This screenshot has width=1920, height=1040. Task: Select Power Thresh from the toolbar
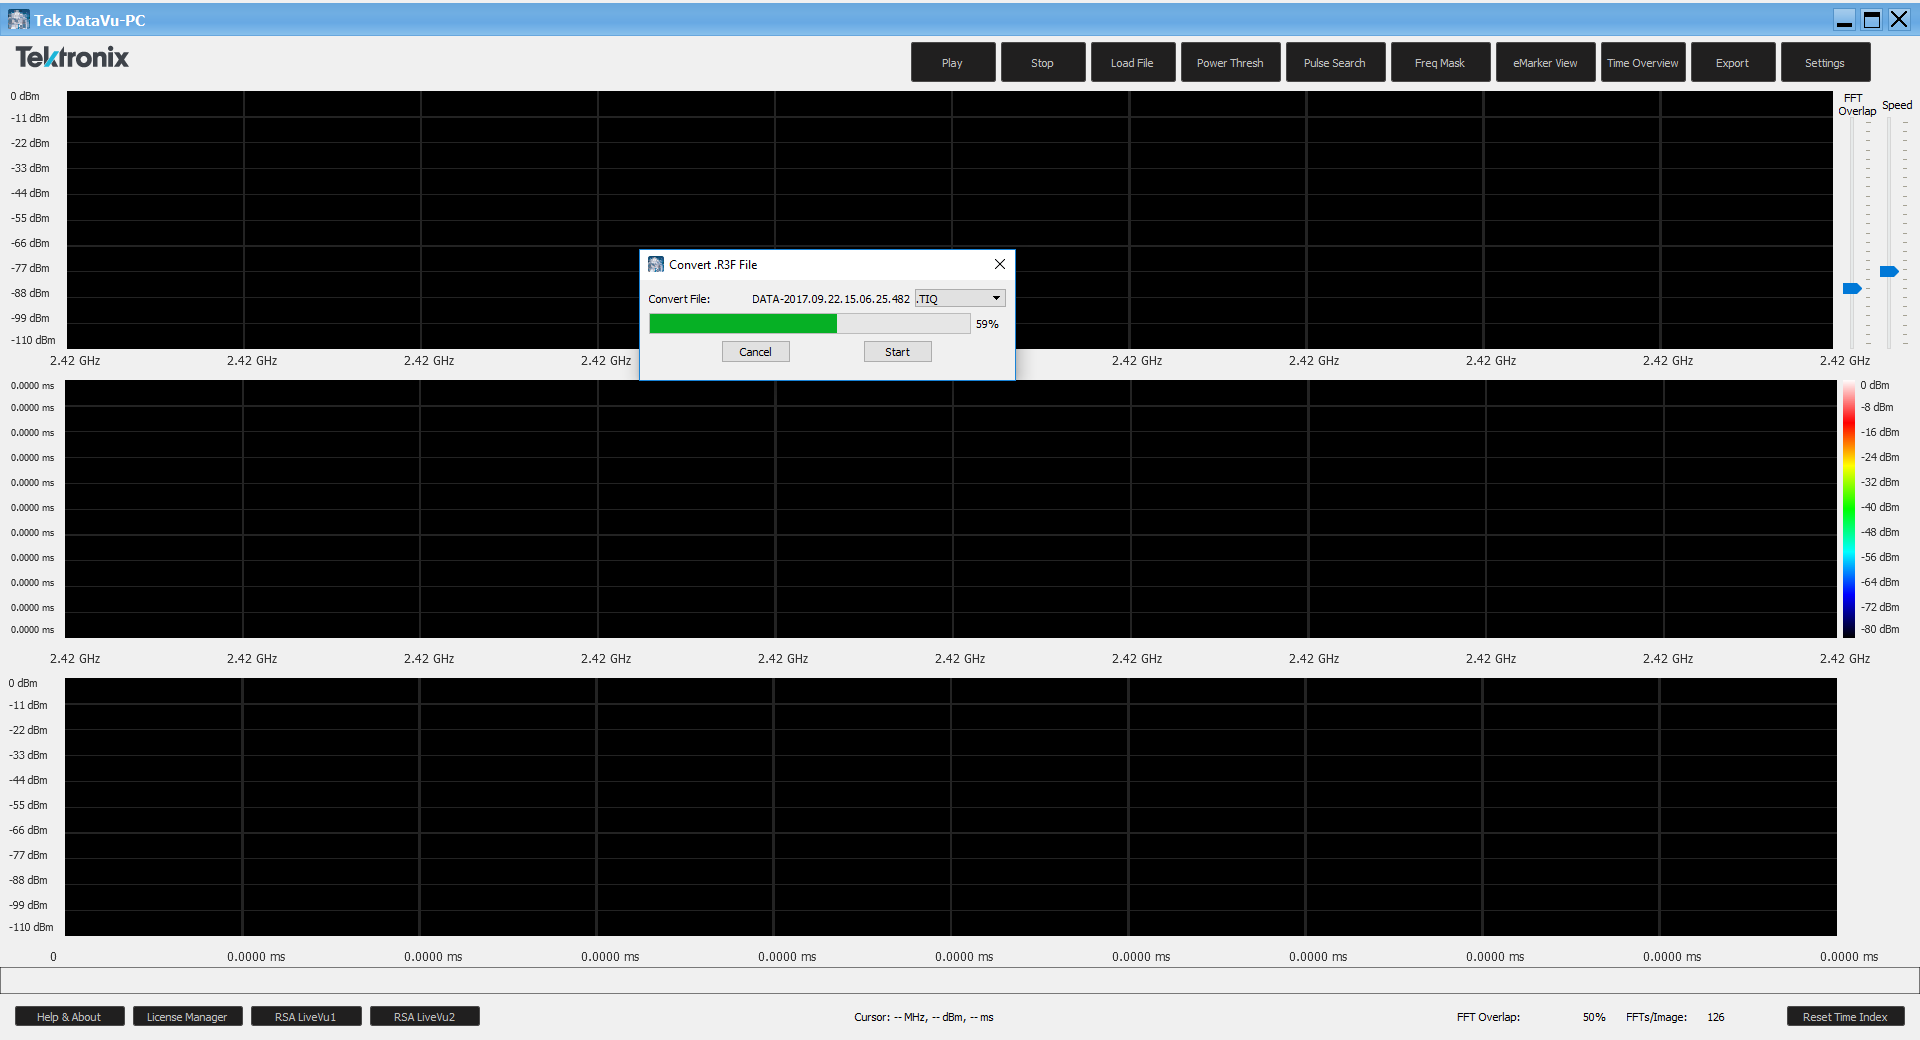(x=1230, y=62)
